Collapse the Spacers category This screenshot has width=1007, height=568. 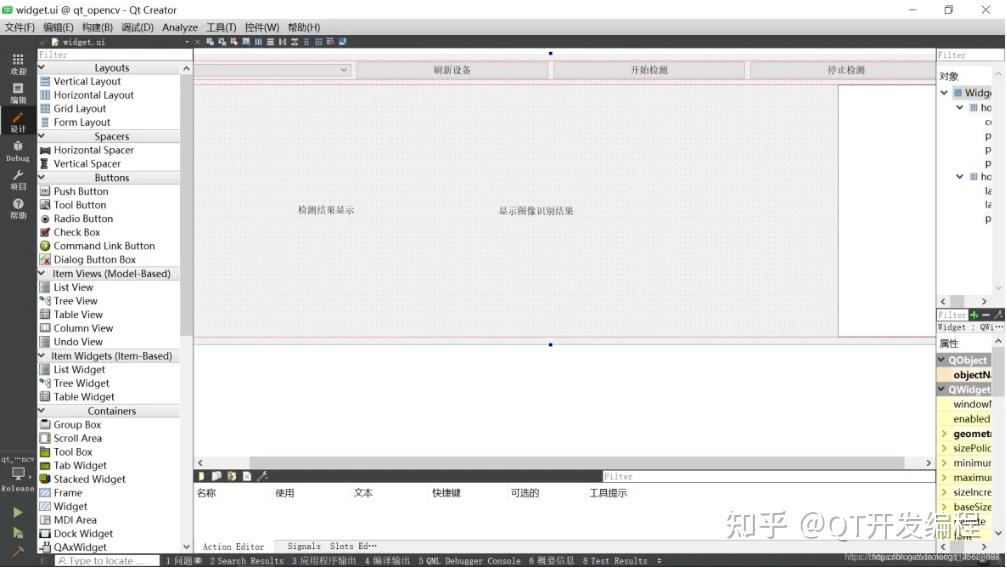coord(42,136)
